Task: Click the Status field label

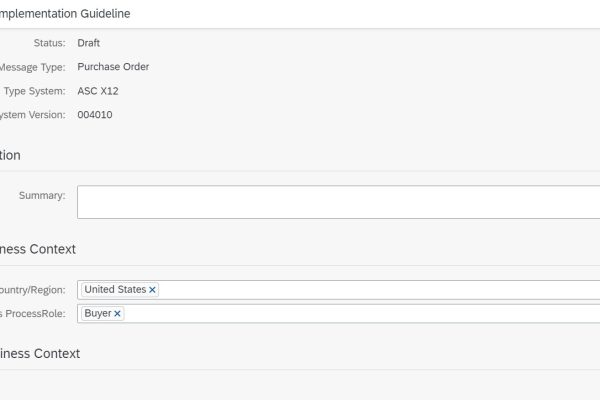Action: (x=49, y=43)
